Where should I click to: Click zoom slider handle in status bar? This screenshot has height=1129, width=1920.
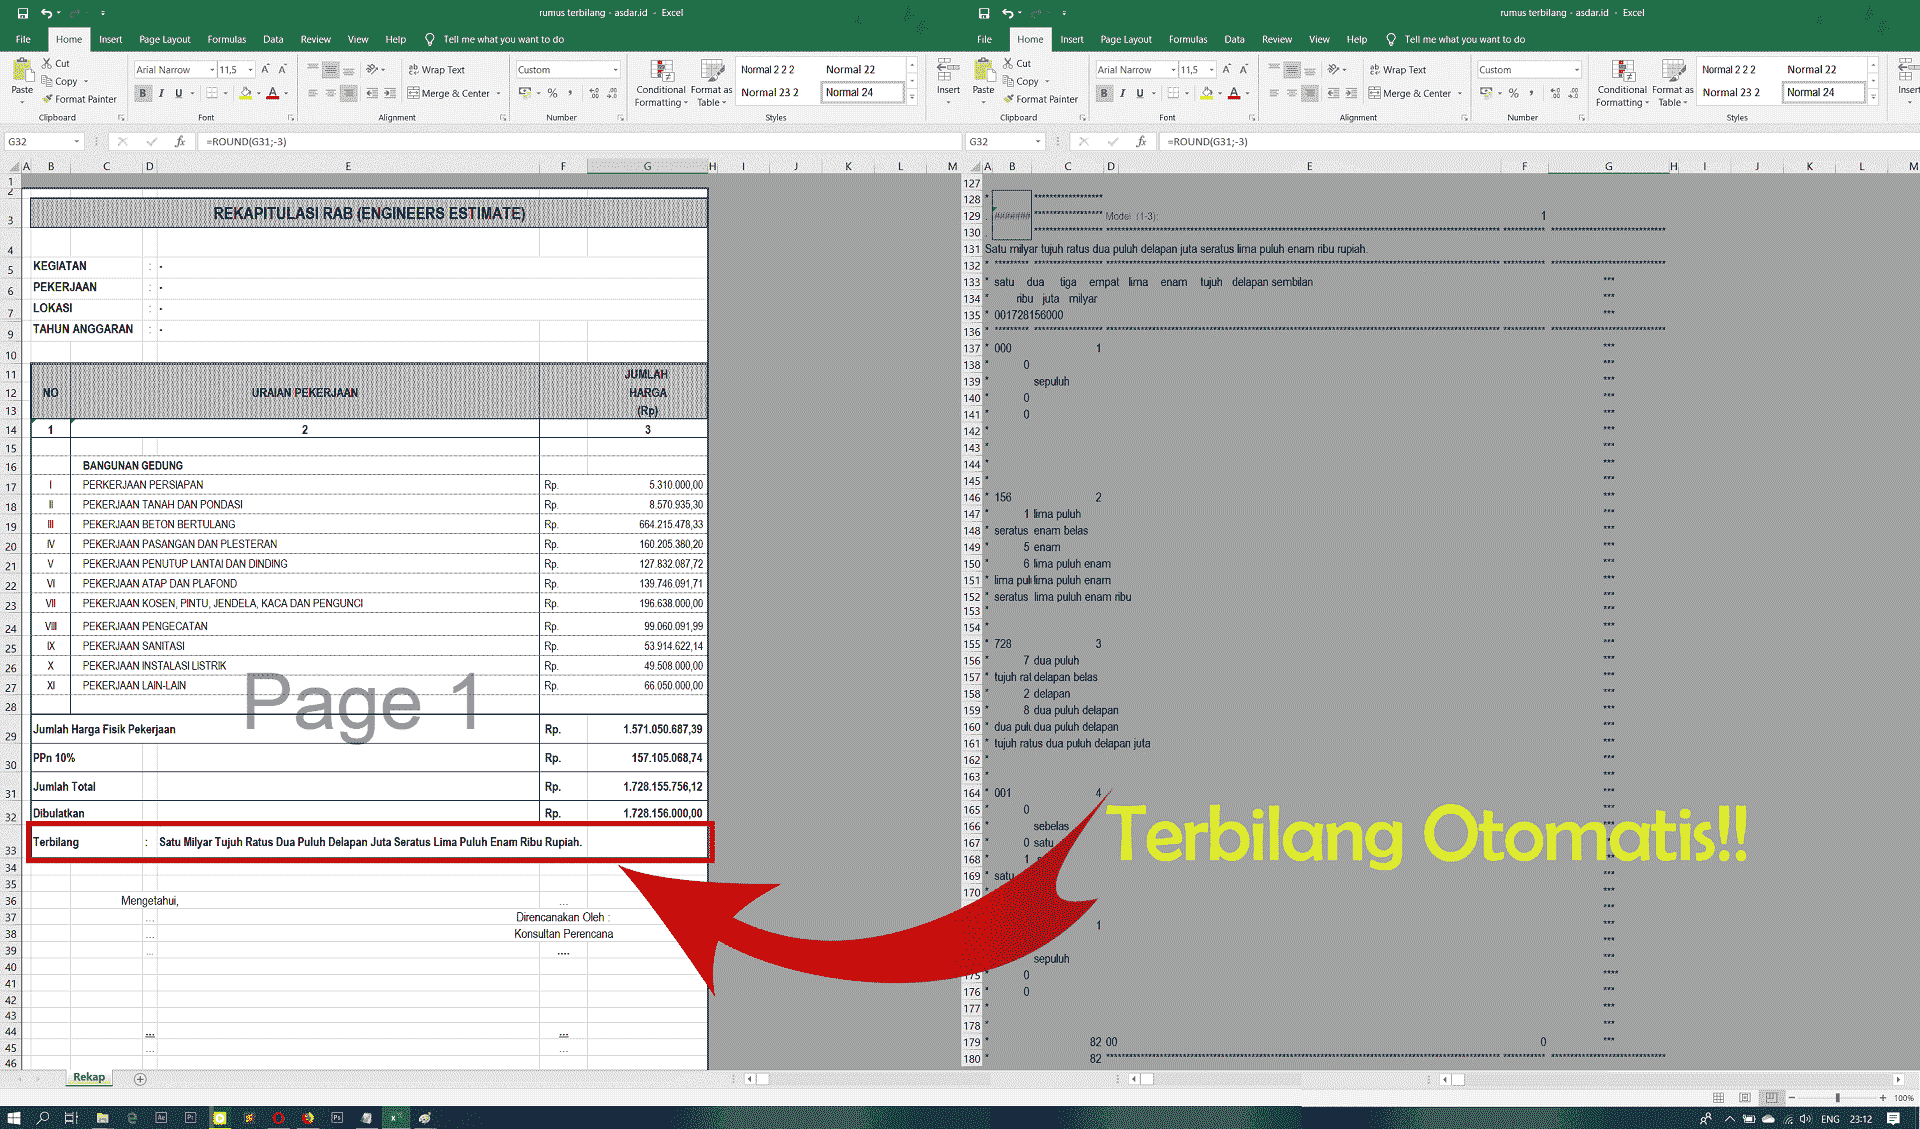[1837, 1097]
